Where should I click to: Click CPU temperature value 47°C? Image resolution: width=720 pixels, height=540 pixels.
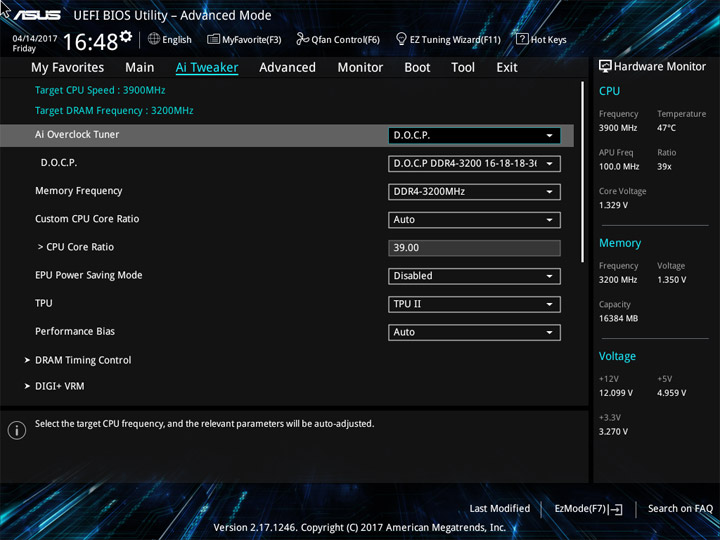[x=666, y=128]
